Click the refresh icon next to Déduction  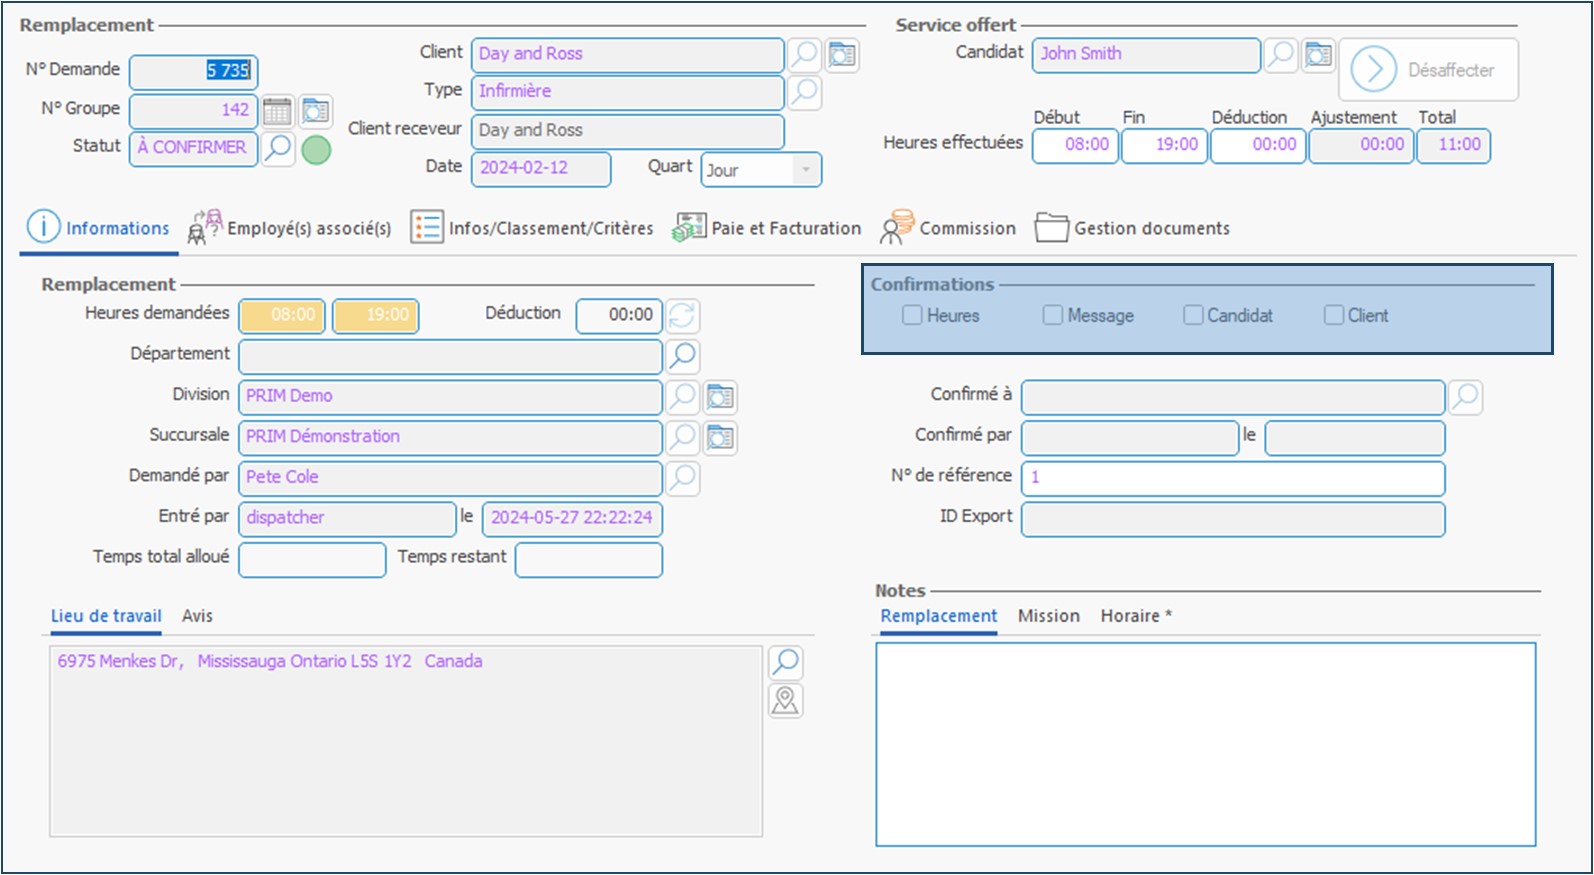(x=683, y=316)
